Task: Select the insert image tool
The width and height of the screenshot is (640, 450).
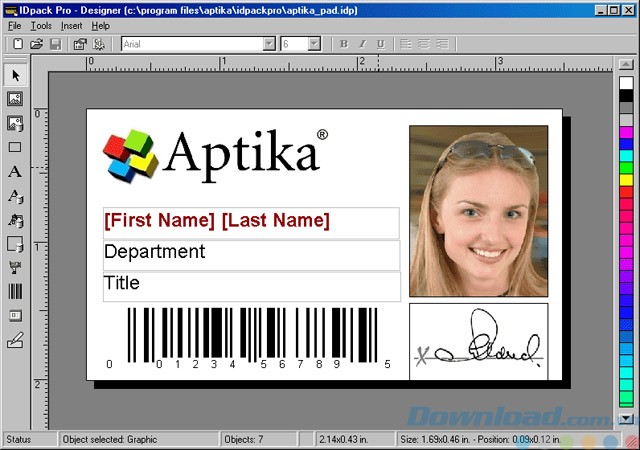Action: click(15, 99)
